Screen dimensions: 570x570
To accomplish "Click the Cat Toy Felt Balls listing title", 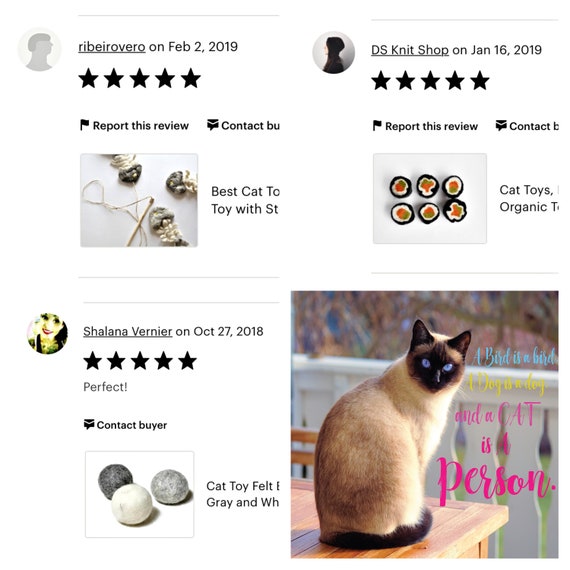I will 242,494.
